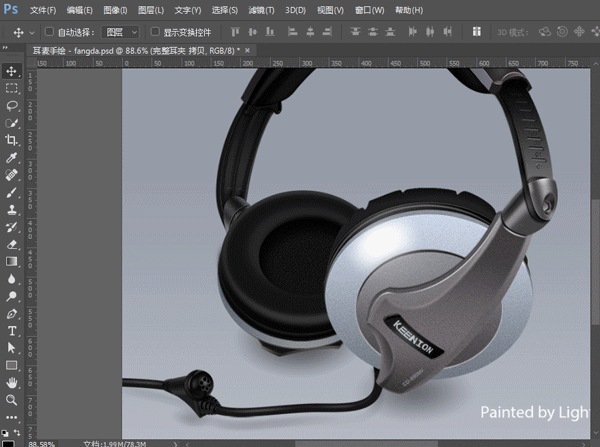Click the 3D roll mode icon
This screenshot has width=600, height=447.
tap(562, 32)
